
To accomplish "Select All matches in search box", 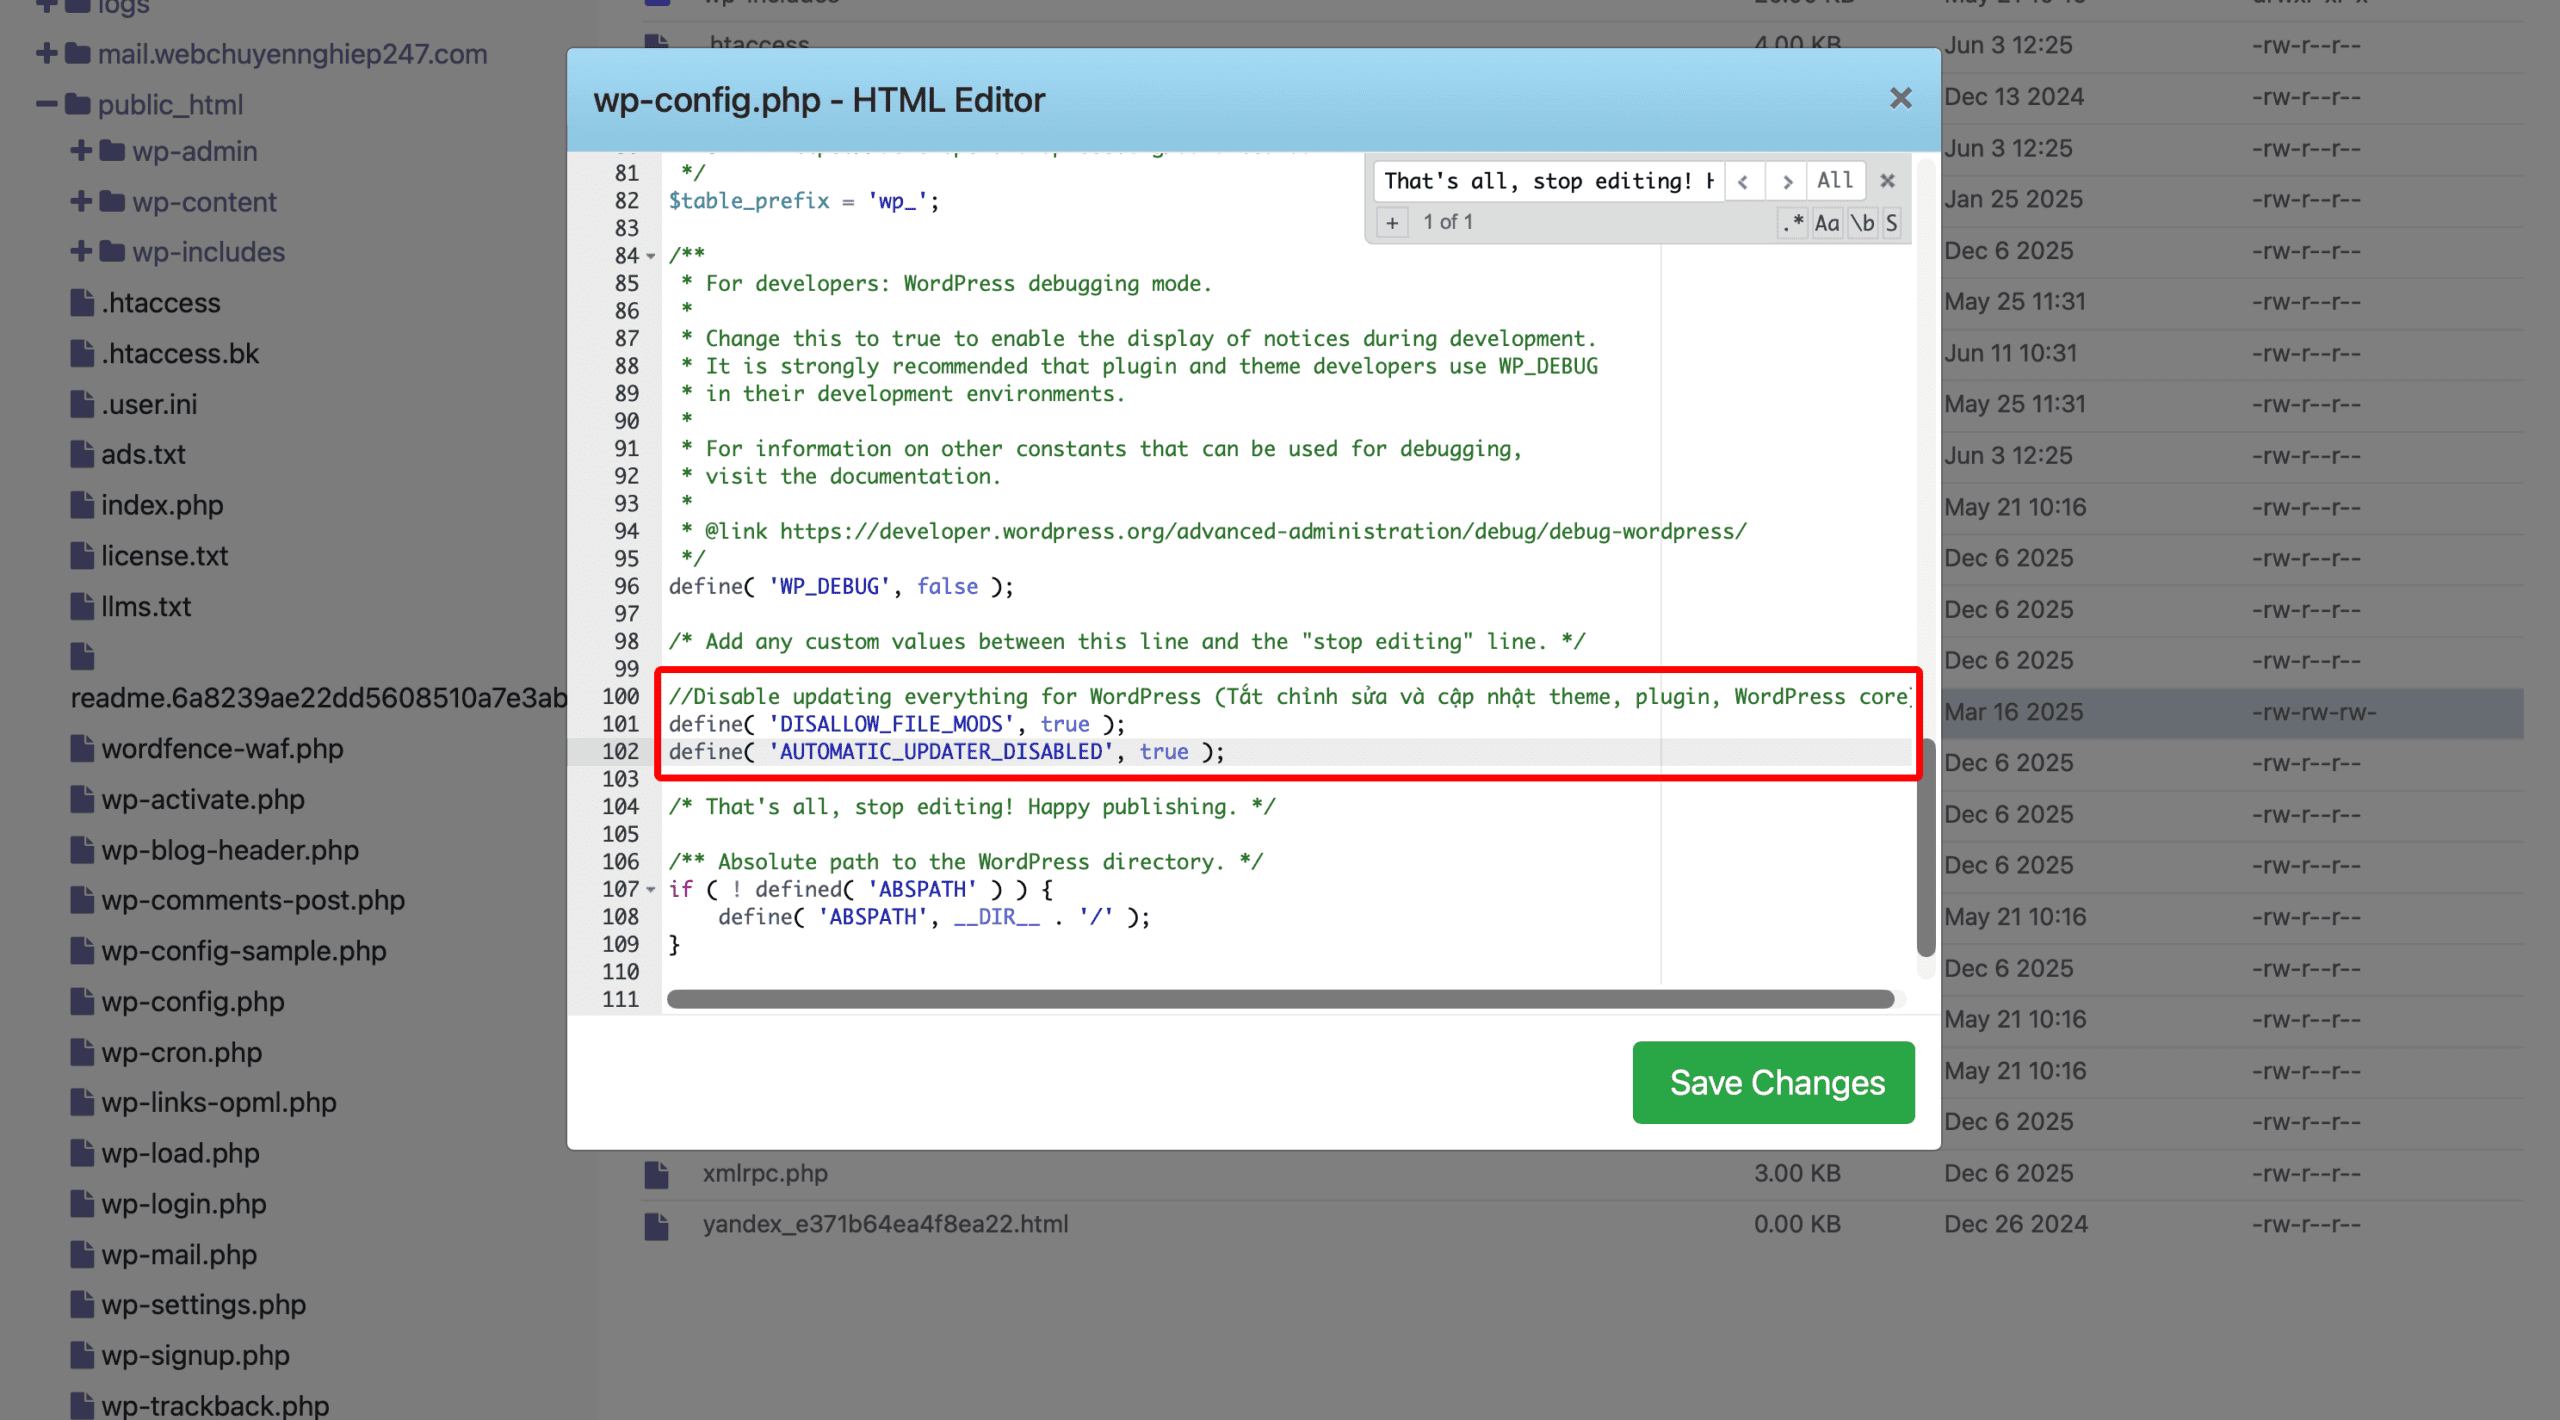I will (1834, 181).
